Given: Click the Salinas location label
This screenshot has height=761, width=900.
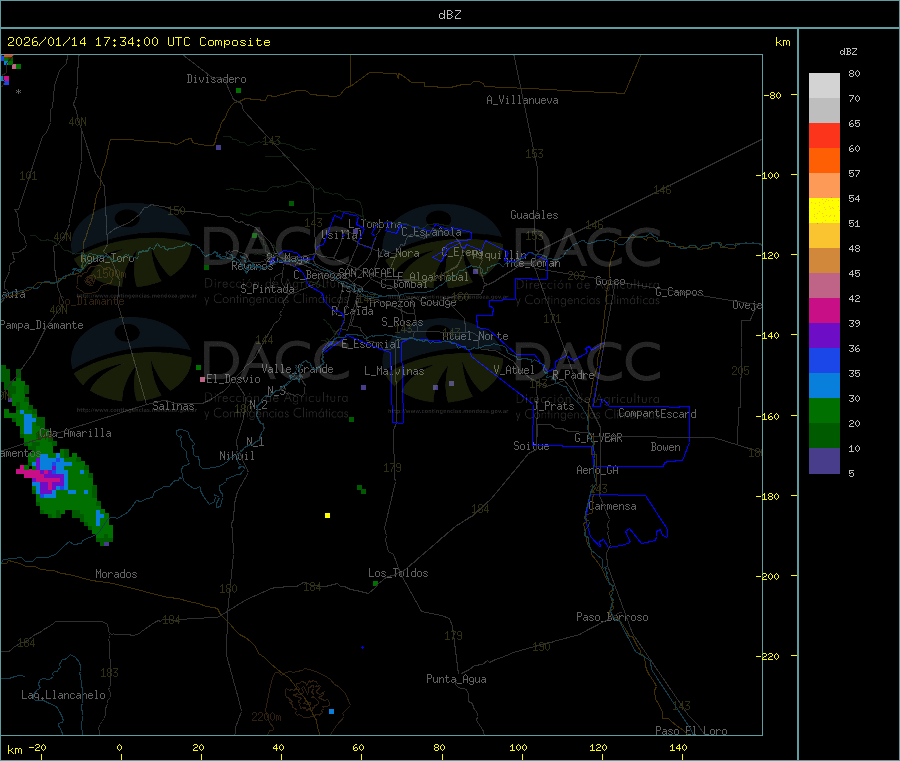Looking at the screenshot, I should click(173, 406).
